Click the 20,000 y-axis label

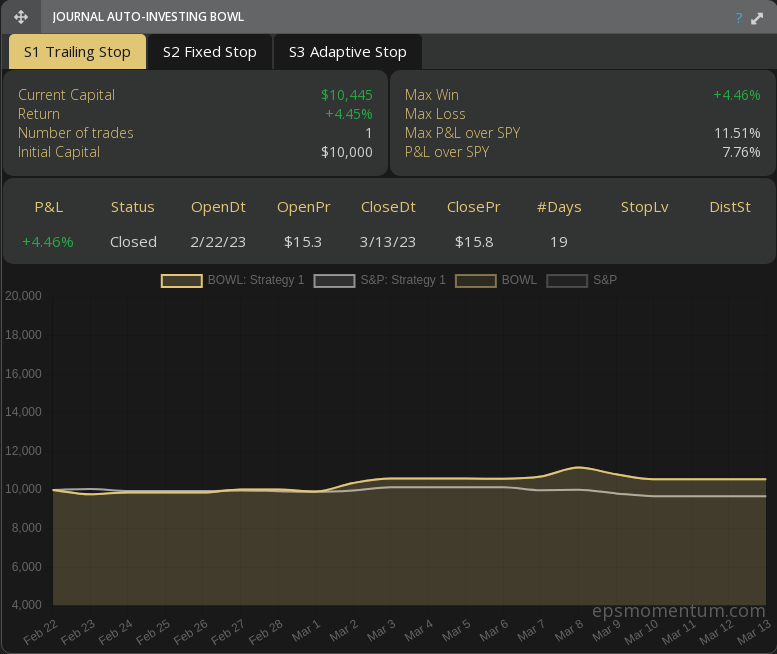pyautogui.click(x=23, y=296)
